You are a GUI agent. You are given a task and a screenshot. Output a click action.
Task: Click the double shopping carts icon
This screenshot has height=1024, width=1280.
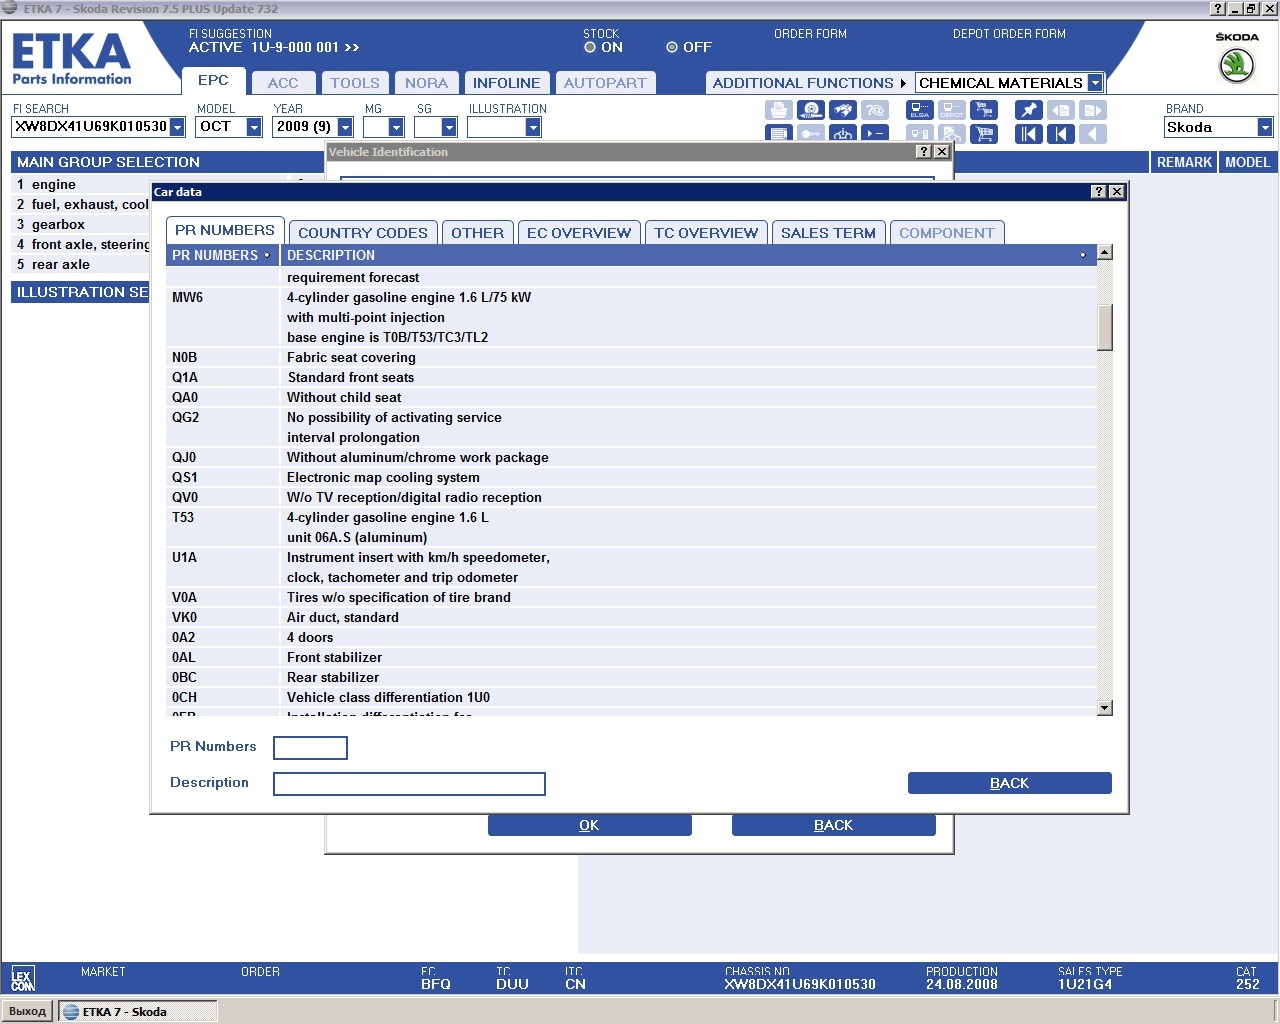pos(984,110)
